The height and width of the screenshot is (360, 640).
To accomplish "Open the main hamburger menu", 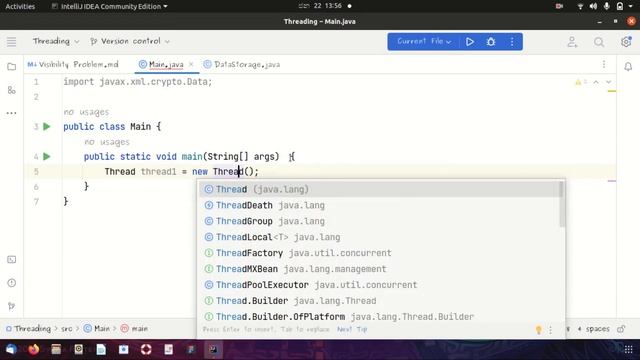I will (x=11, y=42).
